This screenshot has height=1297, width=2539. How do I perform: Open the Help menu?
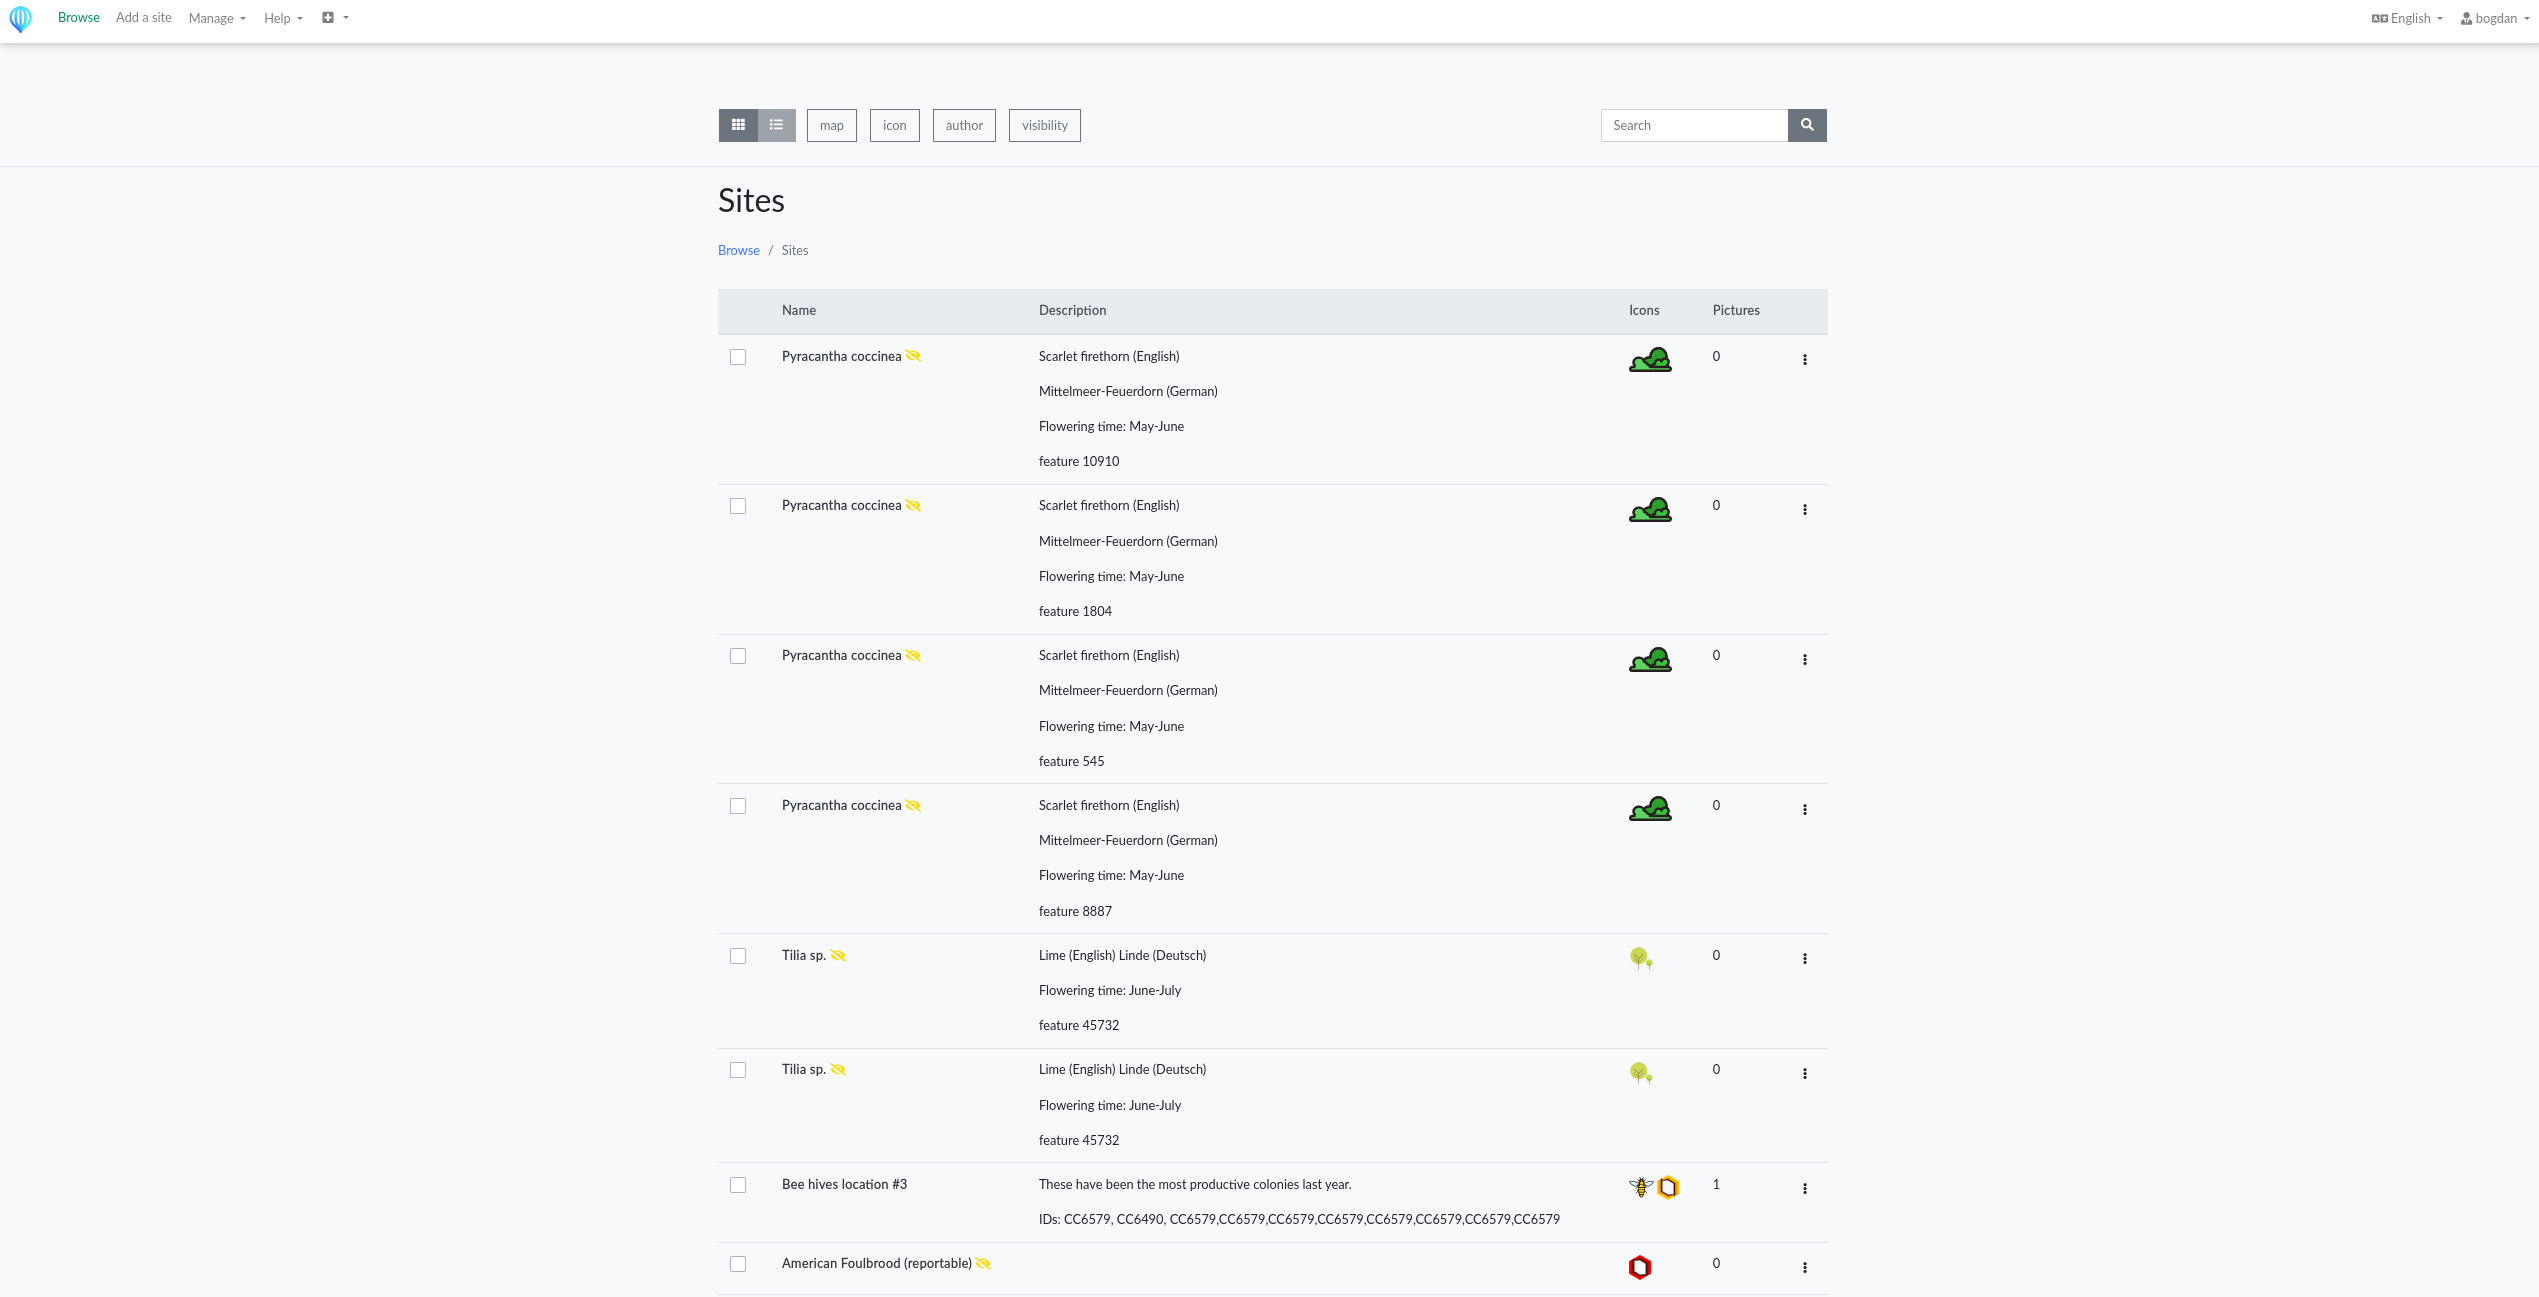[283, 18]
